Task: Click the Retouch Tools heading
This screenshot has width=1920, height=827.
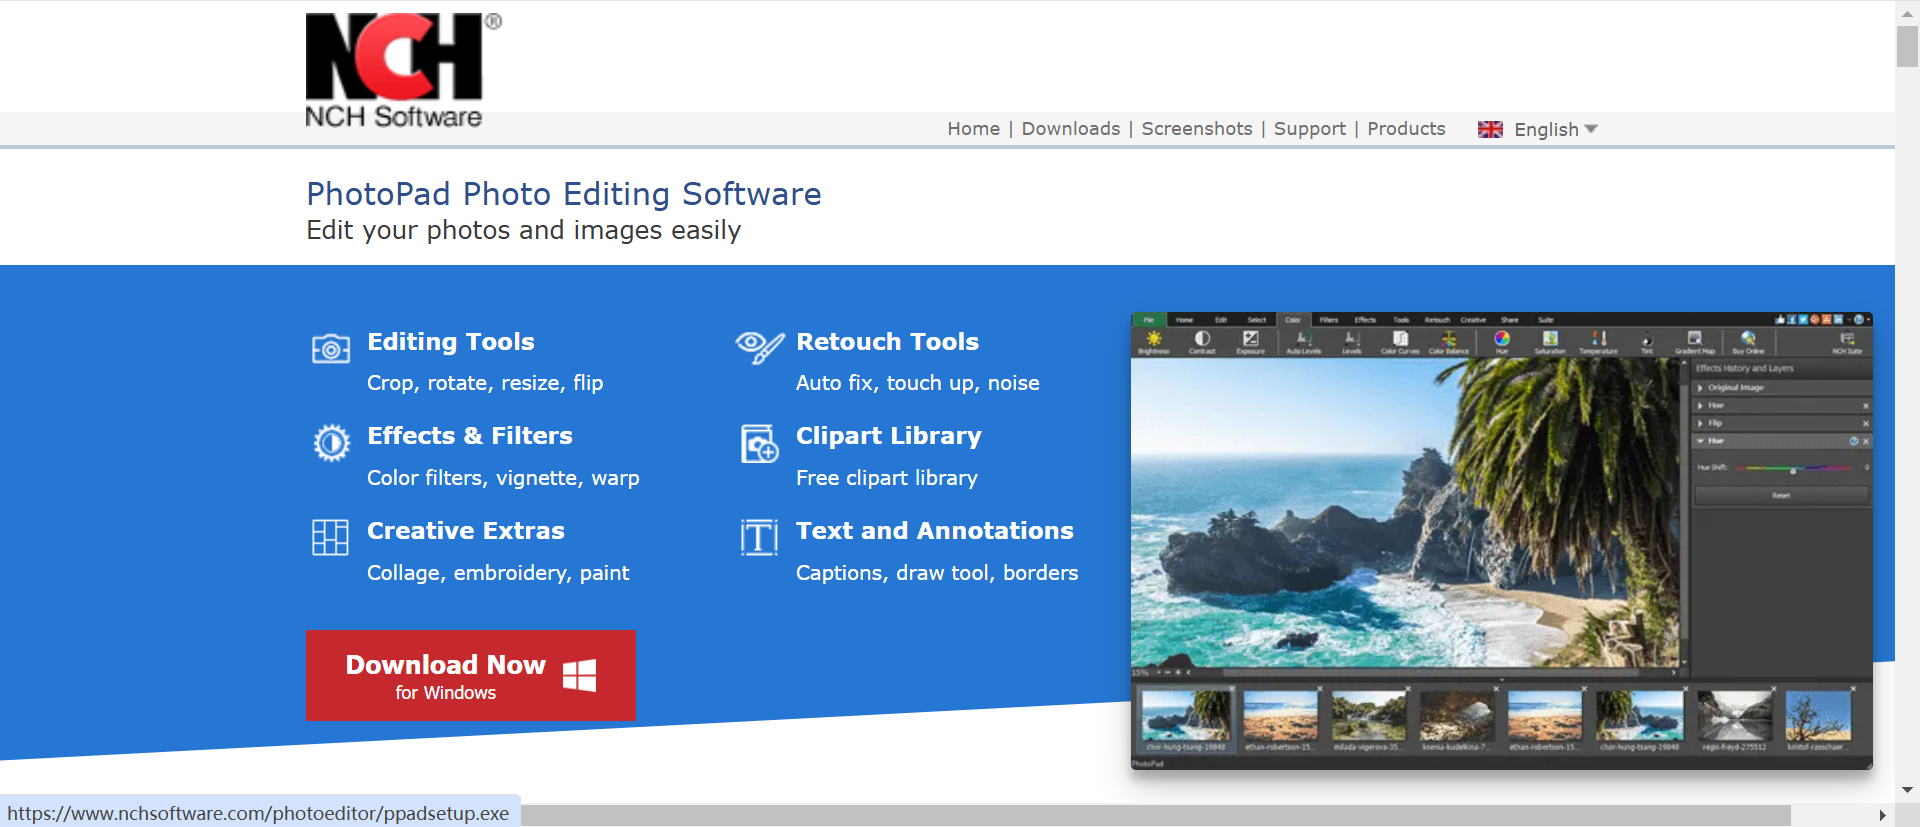Action: (x=887, y=342)
